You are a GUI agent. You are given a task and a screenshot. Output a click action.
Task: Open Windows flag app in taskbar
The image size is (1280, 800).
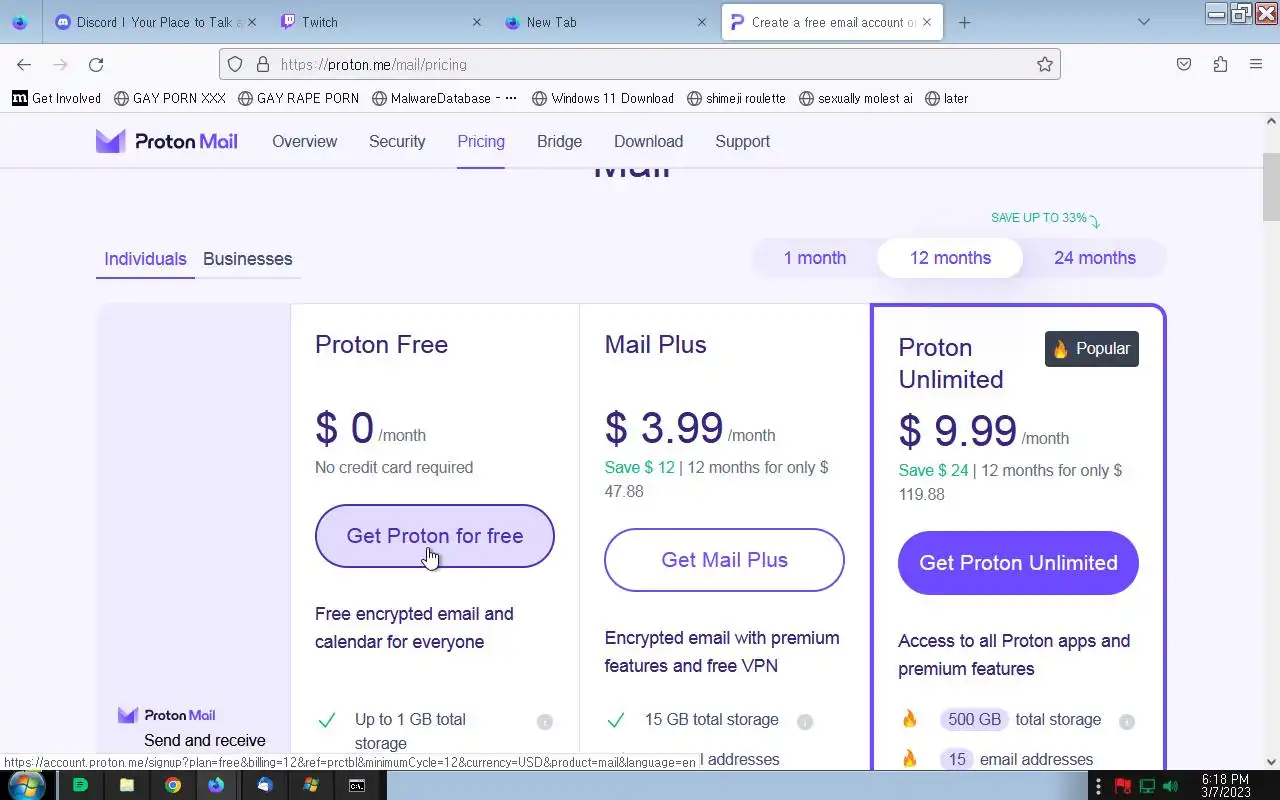point(310,785)
